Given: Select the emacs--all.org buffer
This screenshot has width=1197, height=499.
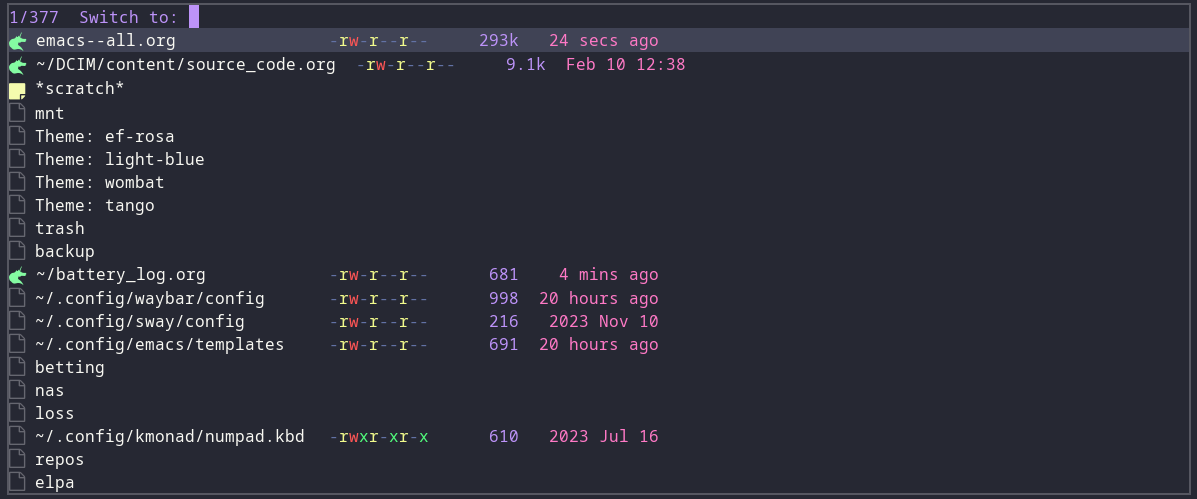Looking at the screenshot, I should click(x=105, y=41).
